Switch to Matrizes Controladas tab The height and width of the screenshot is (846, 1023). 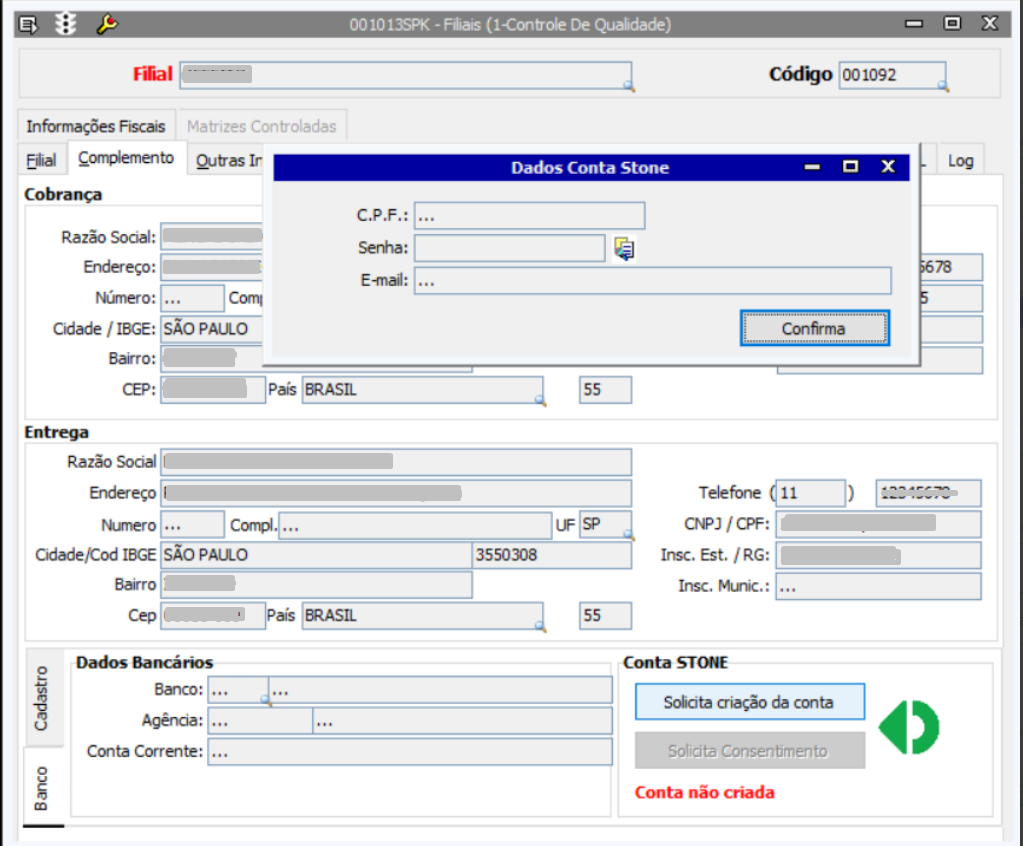[262, 126]
